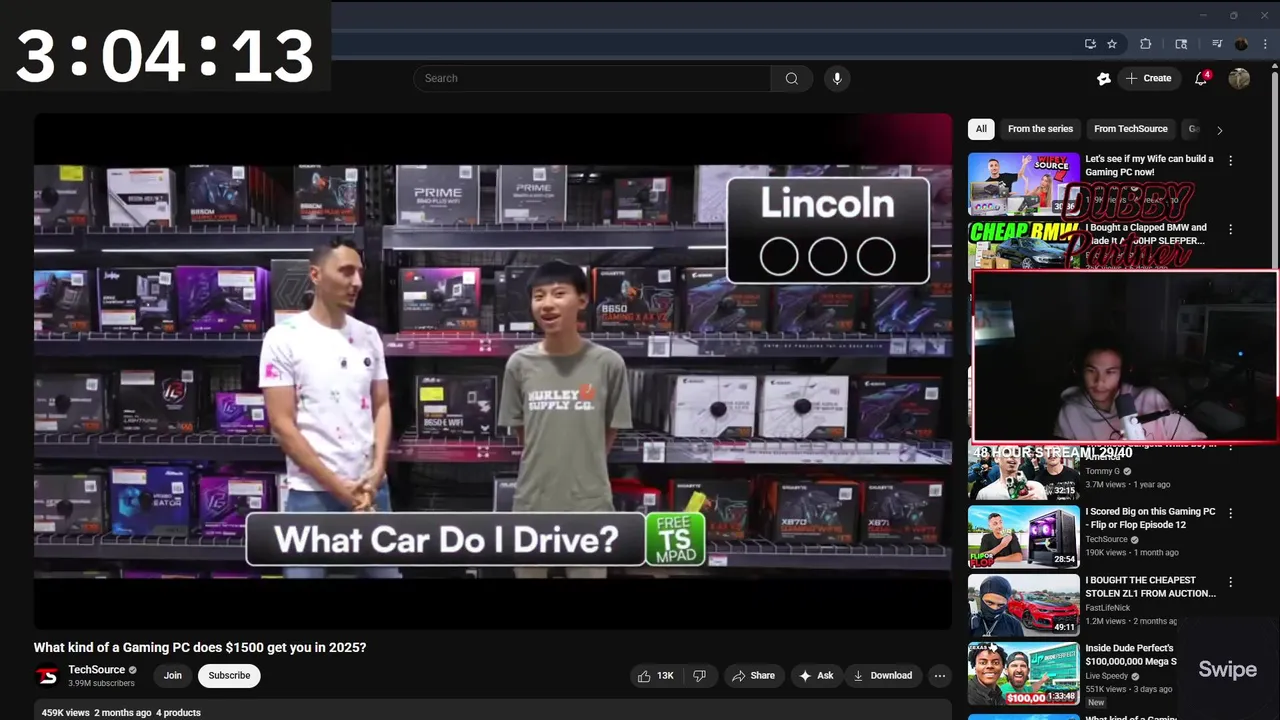This screenshot has width=1280, height=720.
Task: Click the '3.99M subscribers' text
Action: [x=101, y=683]
